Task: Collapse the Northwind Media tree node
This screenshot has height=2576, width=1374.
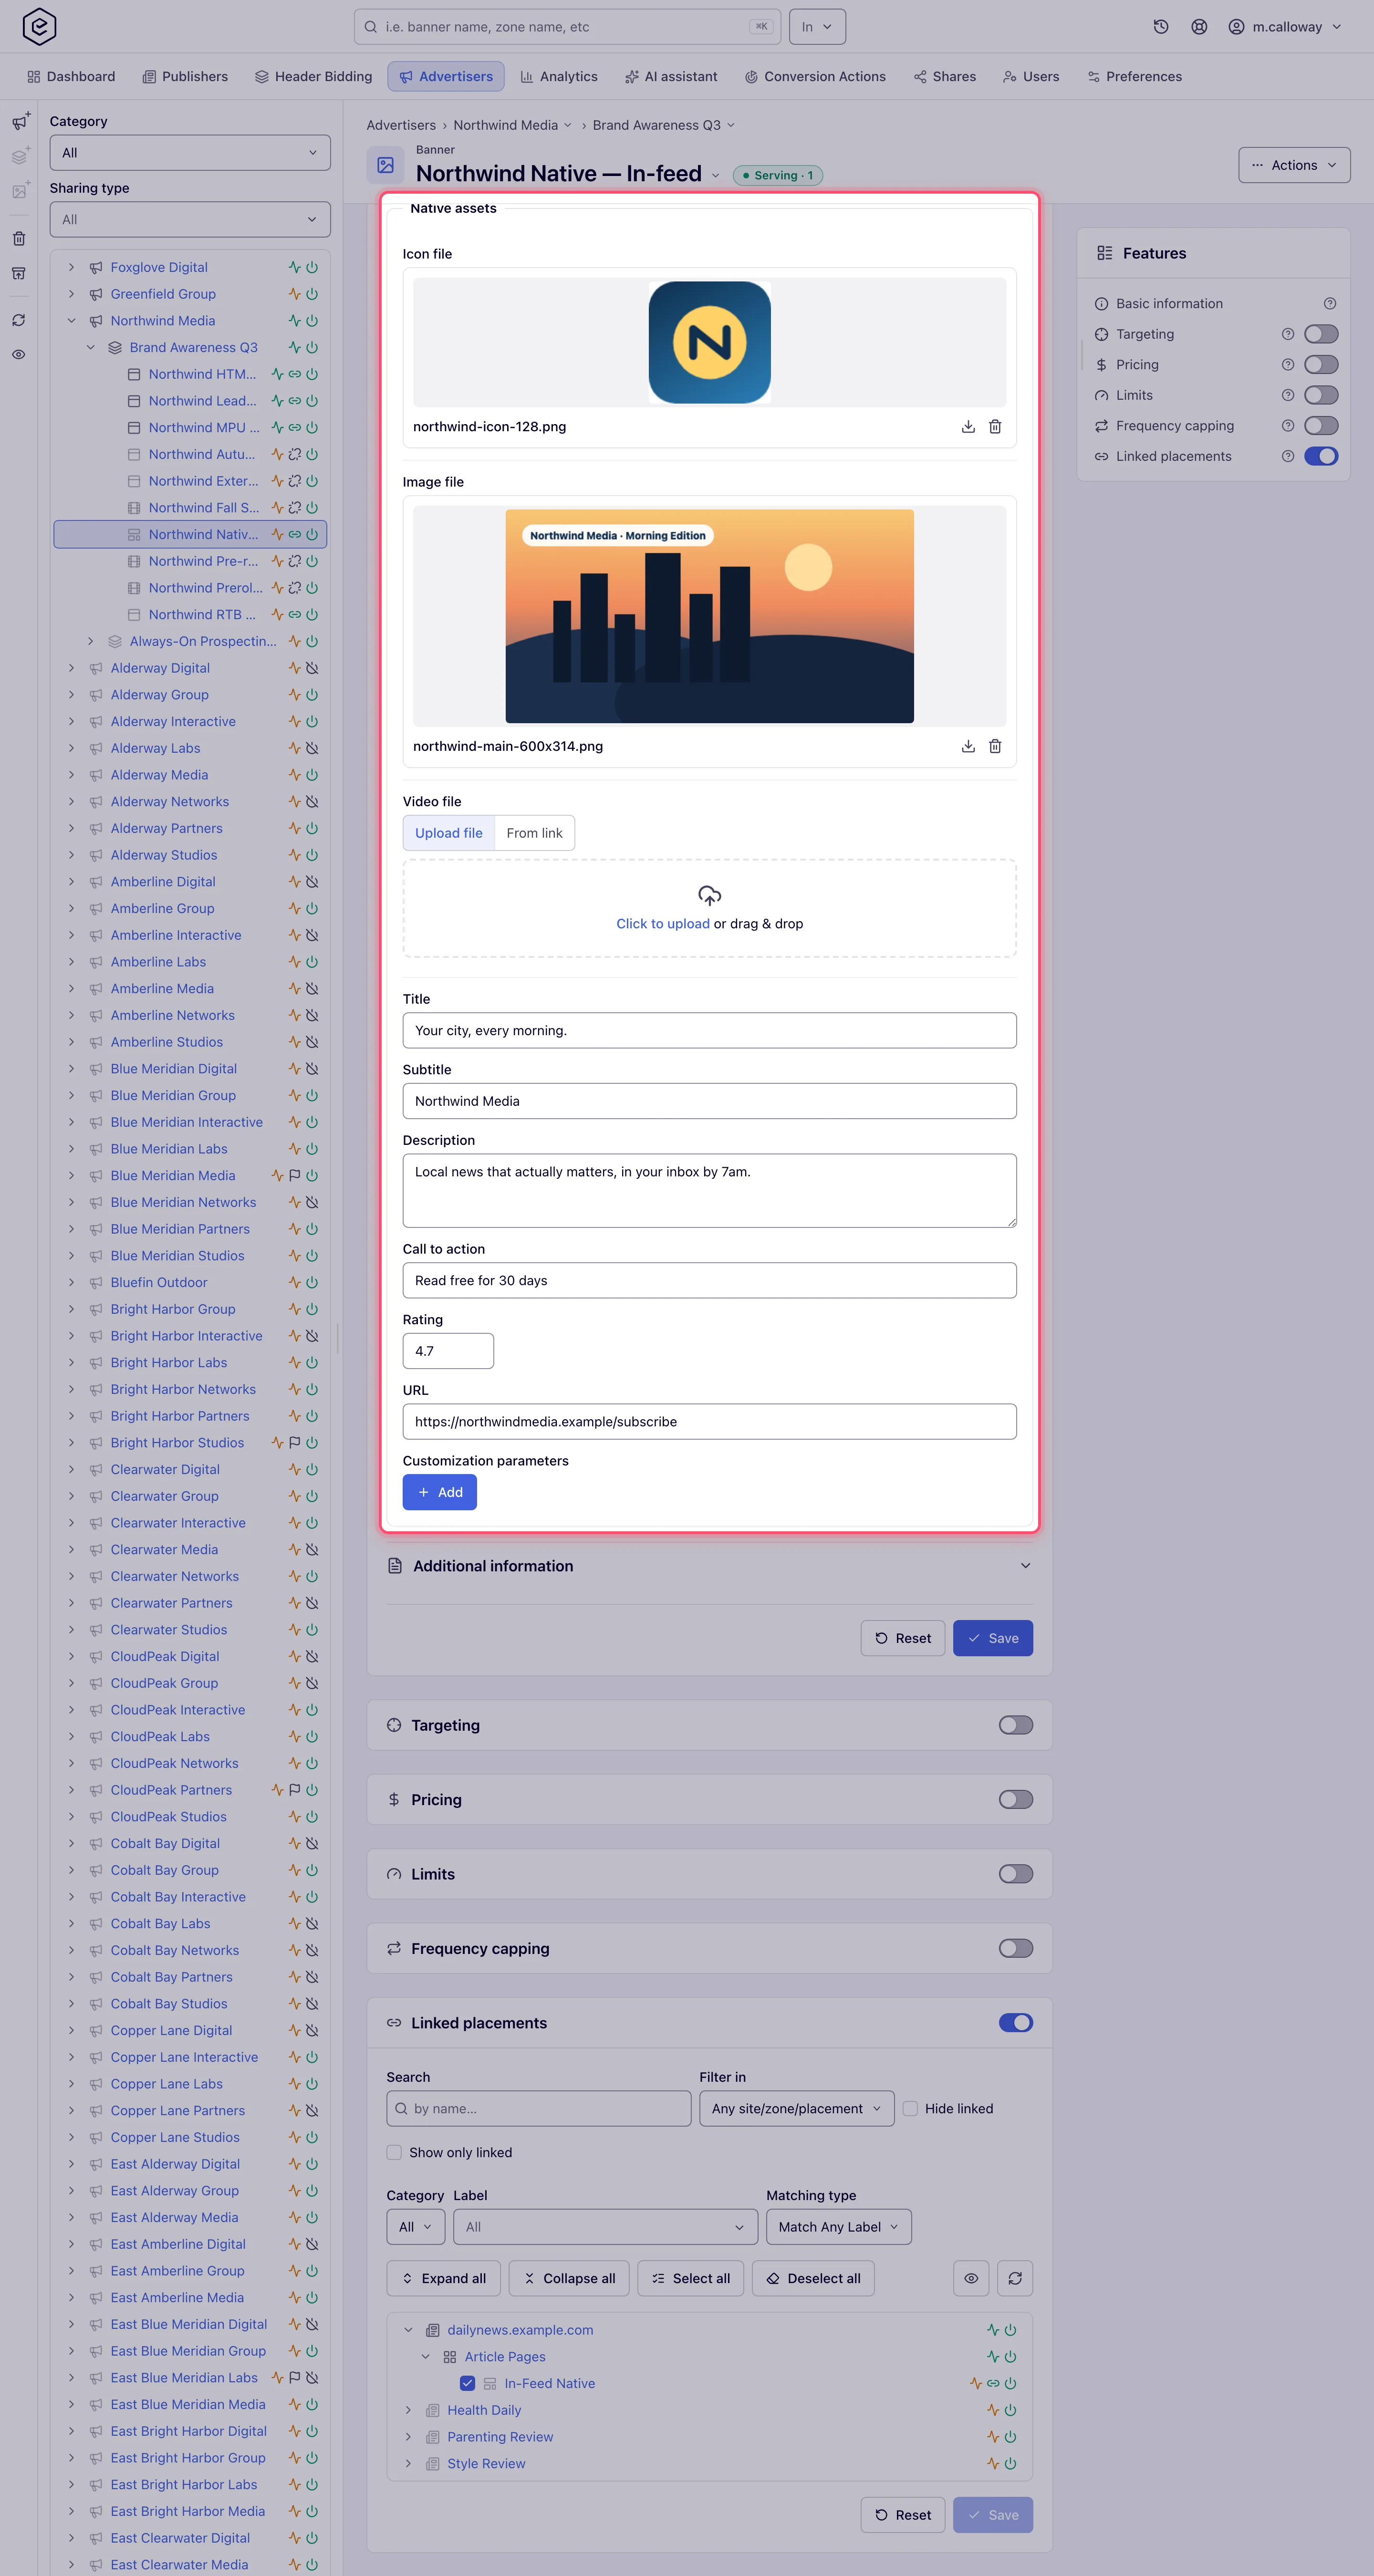Action: (71, 321)
